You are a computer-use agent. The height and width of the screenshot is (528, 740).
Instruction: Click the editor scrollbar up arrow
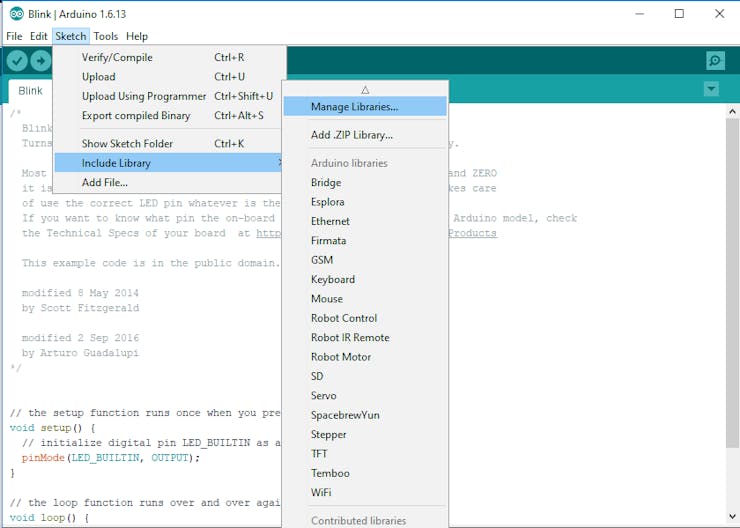732,112
